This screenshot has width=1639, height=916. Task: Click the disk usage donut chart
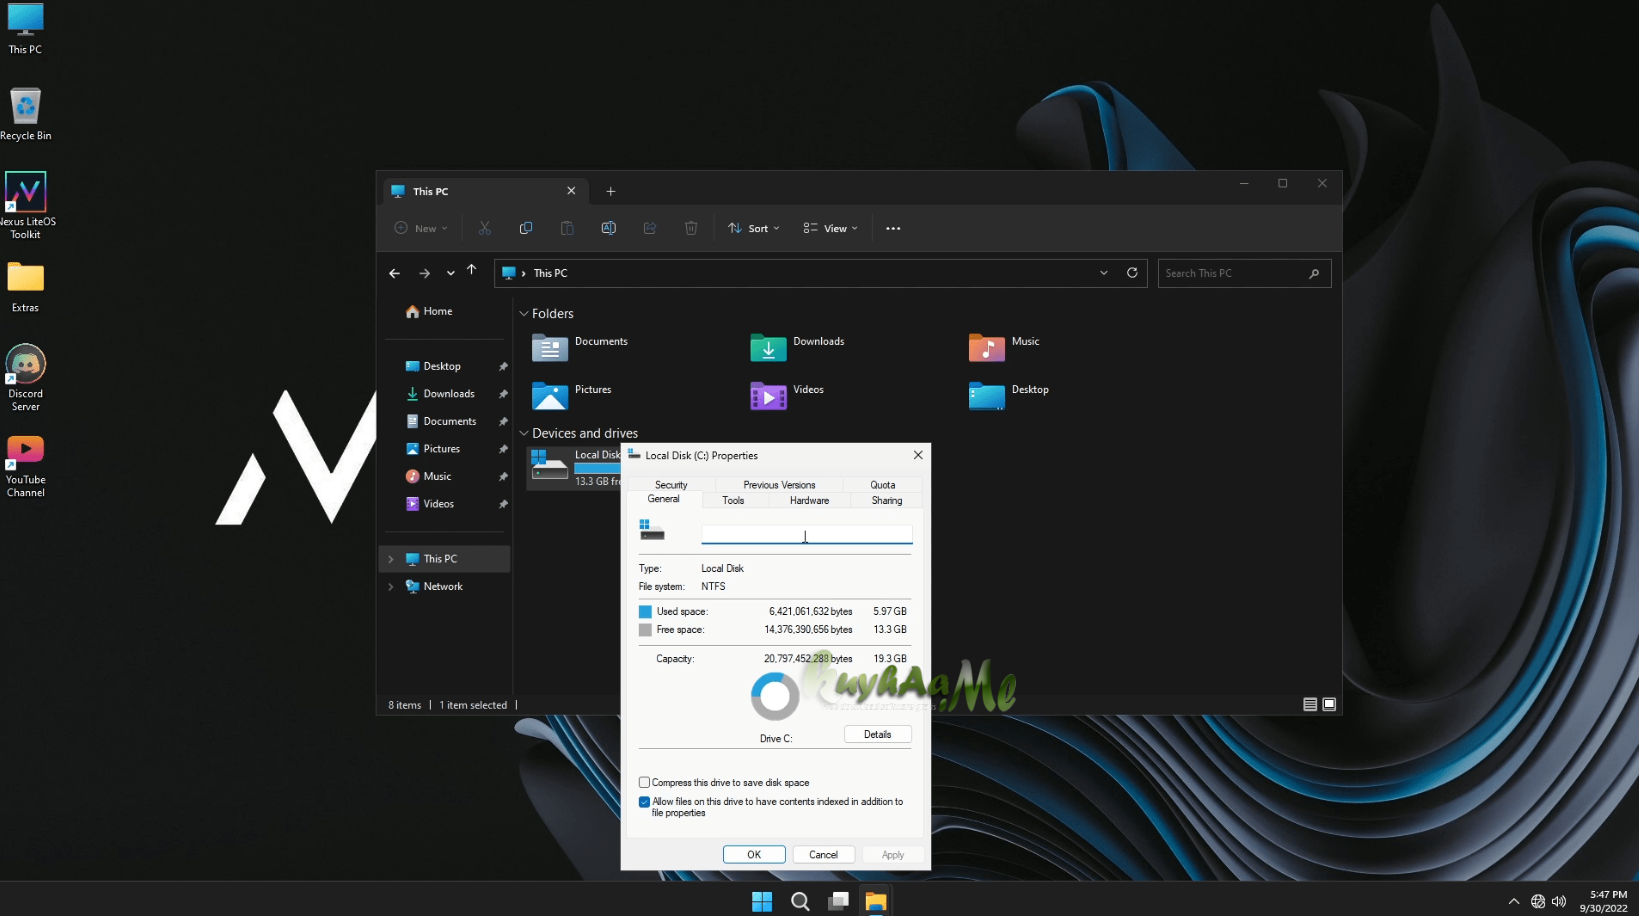(x=775, y=696)
